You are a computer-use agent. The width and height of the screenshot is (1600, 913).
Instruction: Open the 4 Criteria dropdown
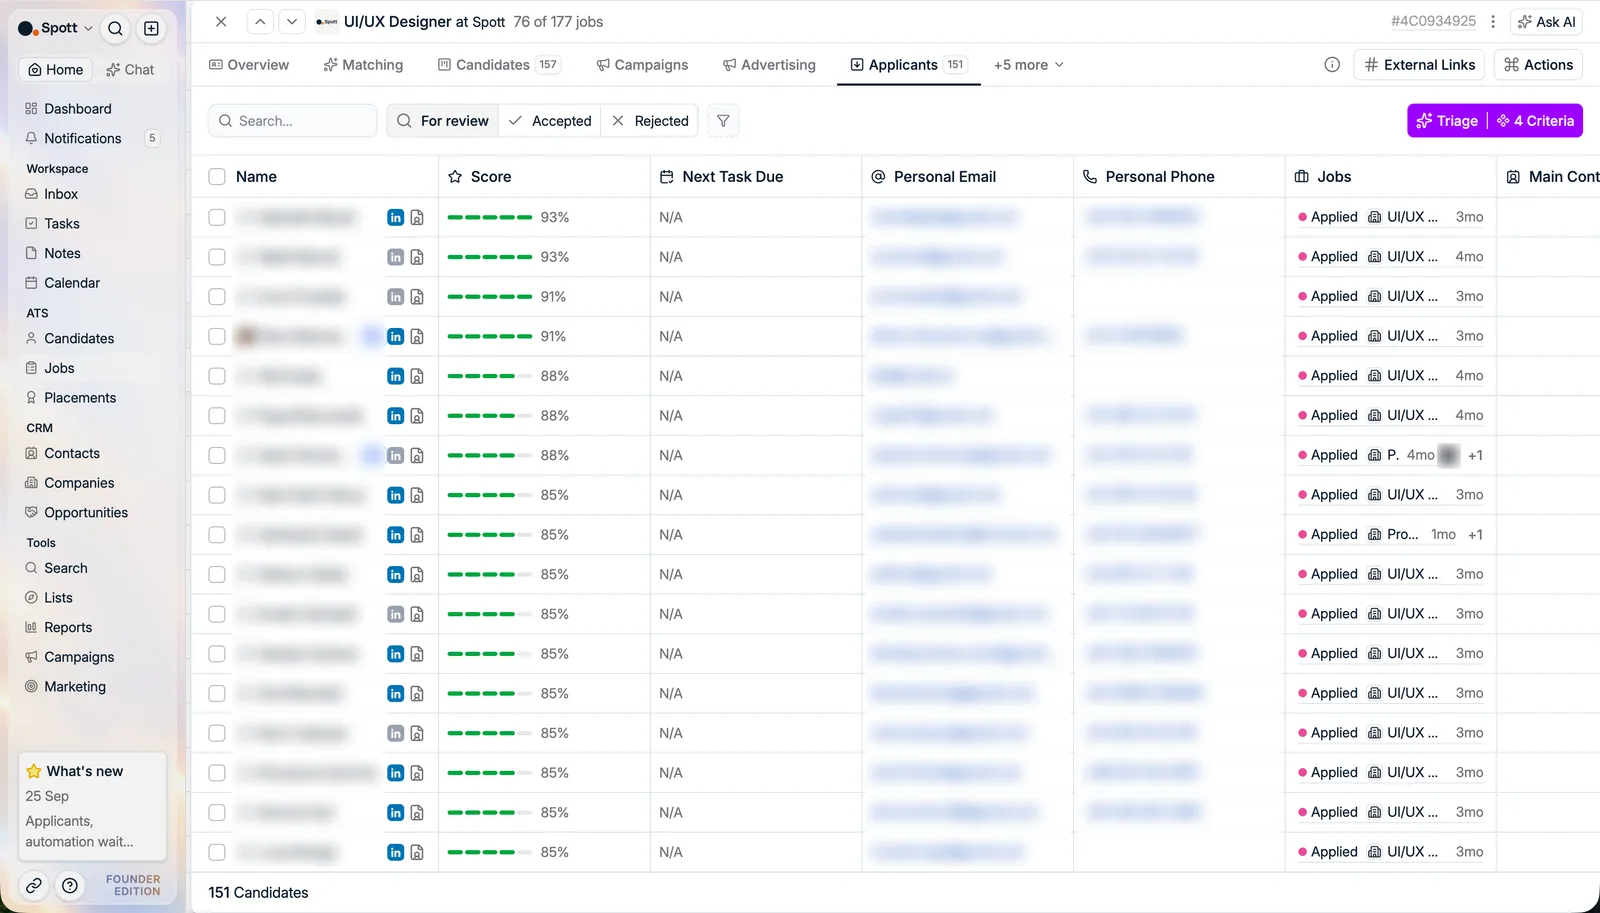1536,121
